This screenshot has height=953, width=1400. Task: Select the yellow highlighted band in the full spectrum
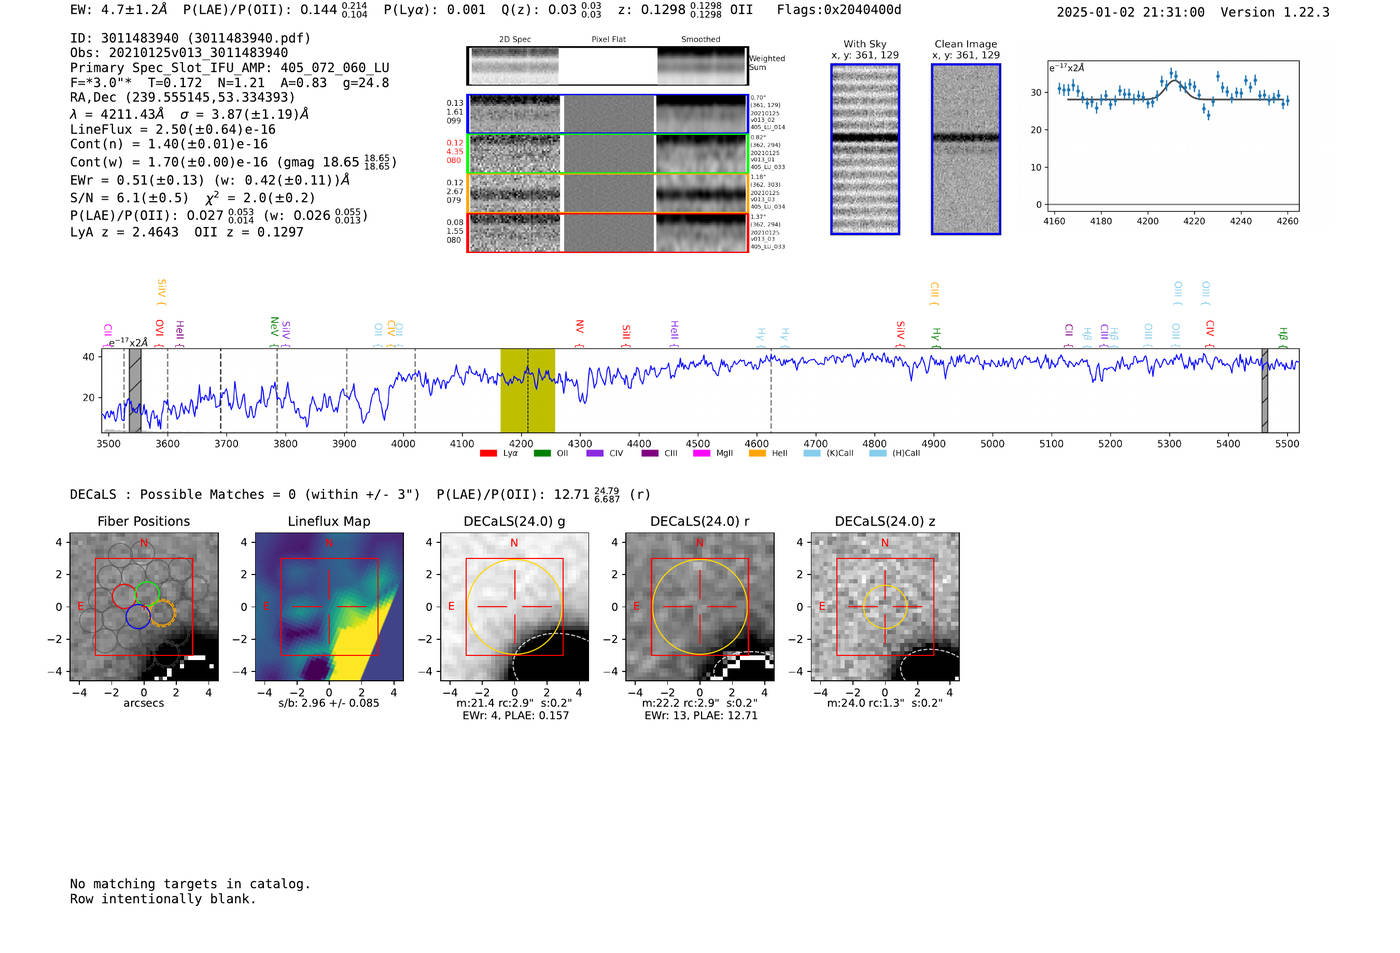click(527, 390)
